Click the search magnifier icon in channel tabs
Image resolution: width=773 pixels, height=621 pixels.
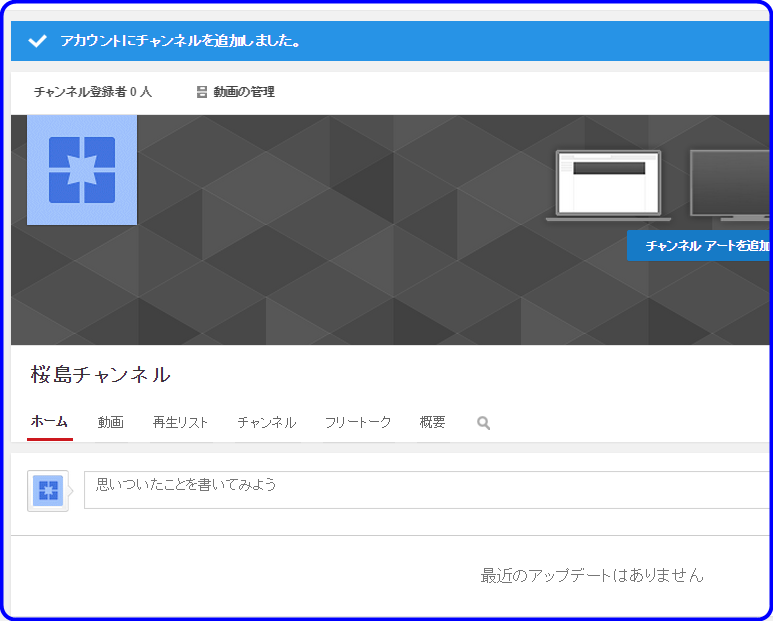click(x=484, y=423)
